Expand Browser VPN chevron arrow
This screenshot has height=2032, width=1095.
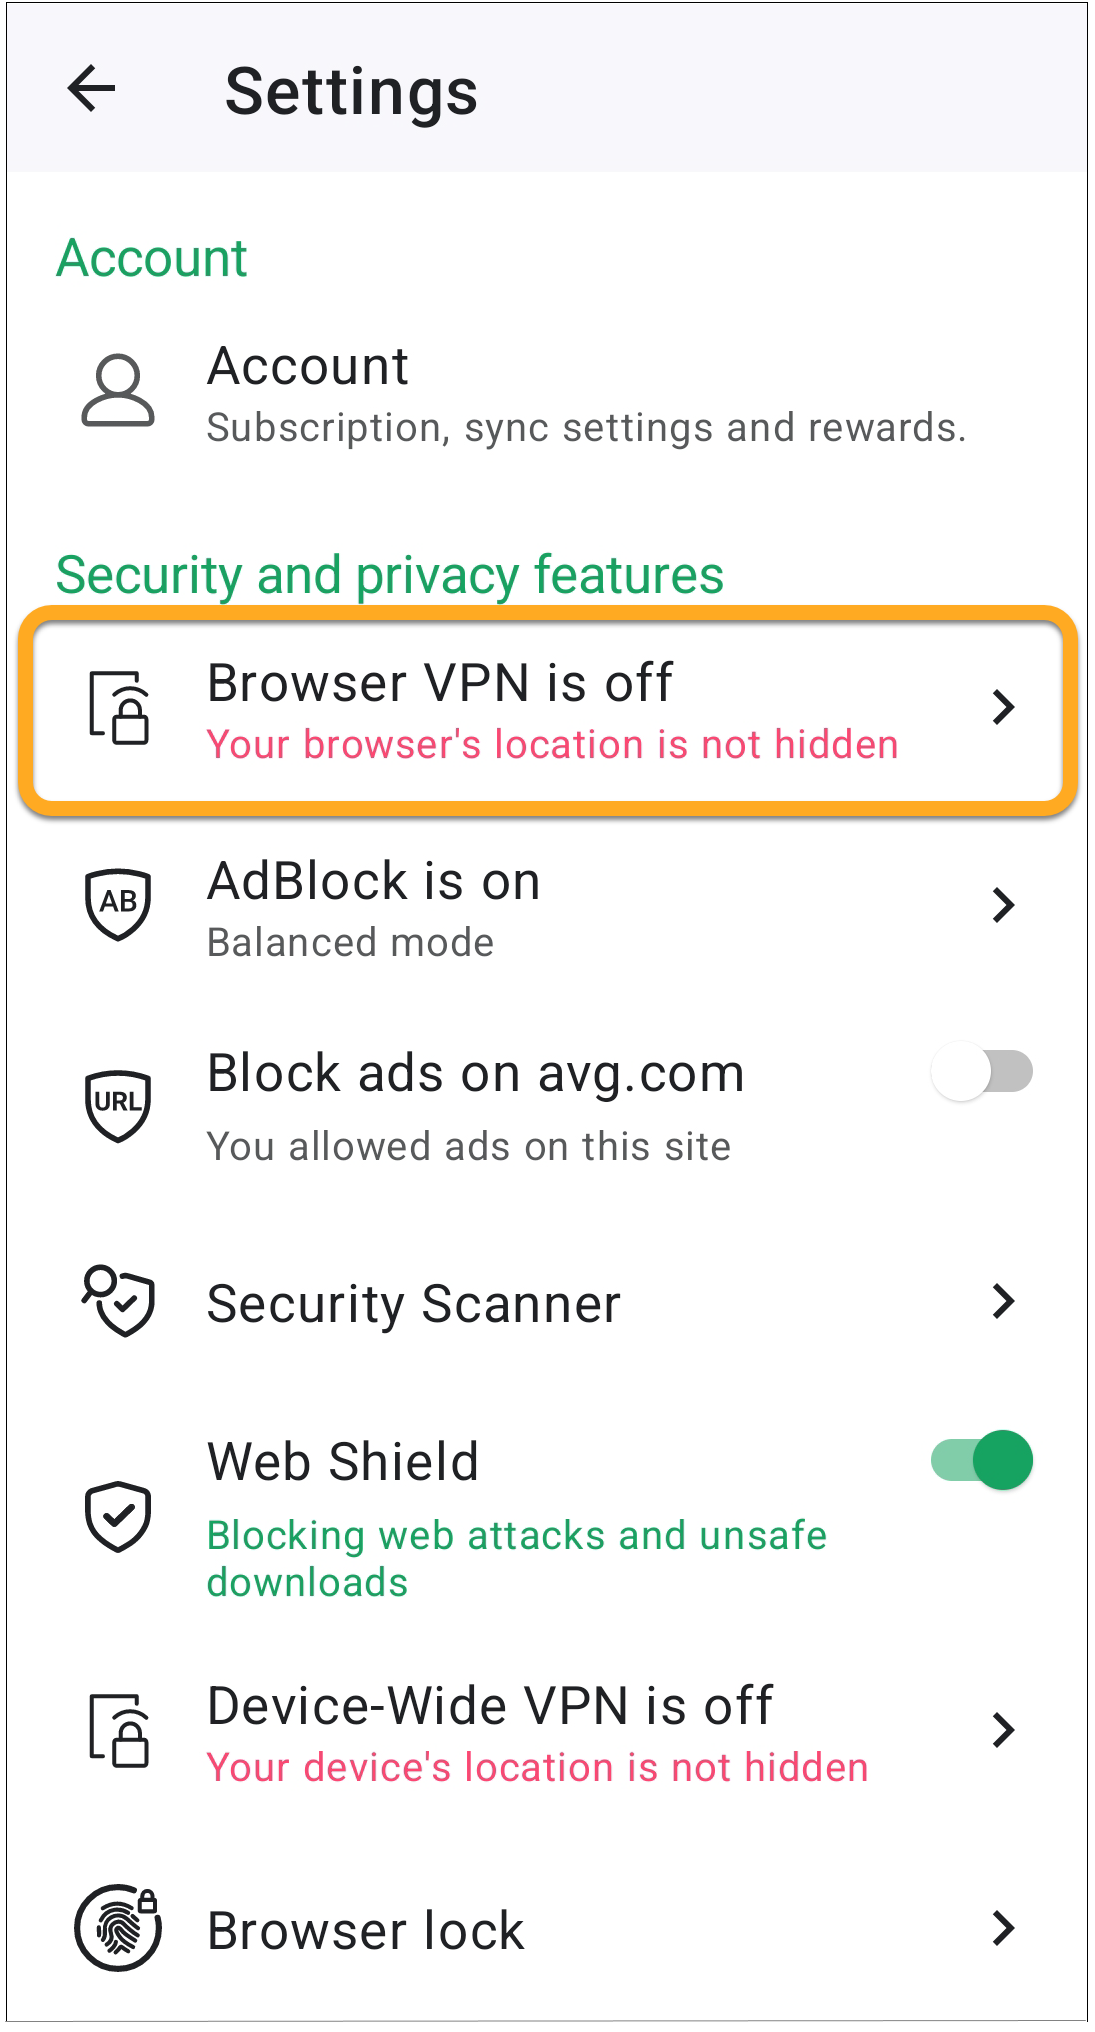tap(1003, 707)
